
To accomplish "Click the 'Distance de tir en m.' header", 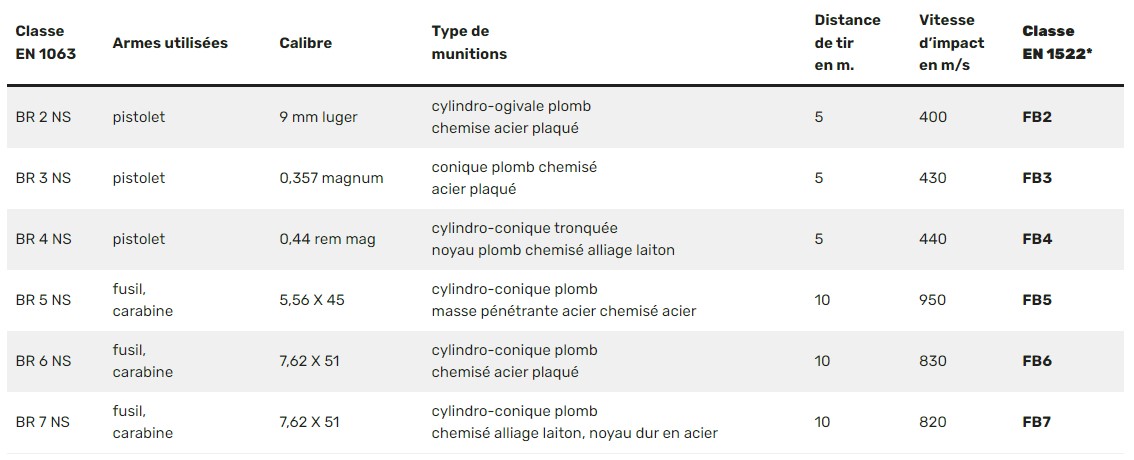I will coord(846,43).
